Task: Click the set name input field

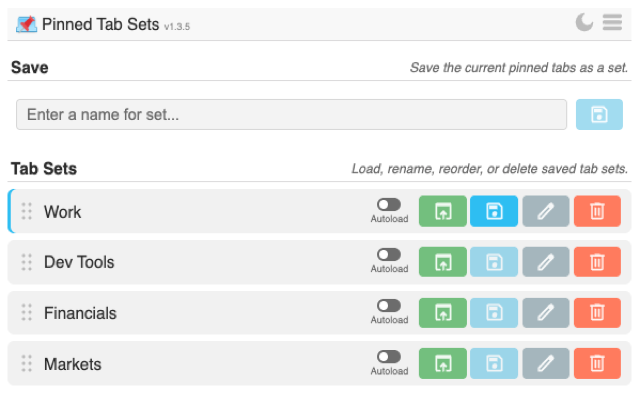Action: 291,115
